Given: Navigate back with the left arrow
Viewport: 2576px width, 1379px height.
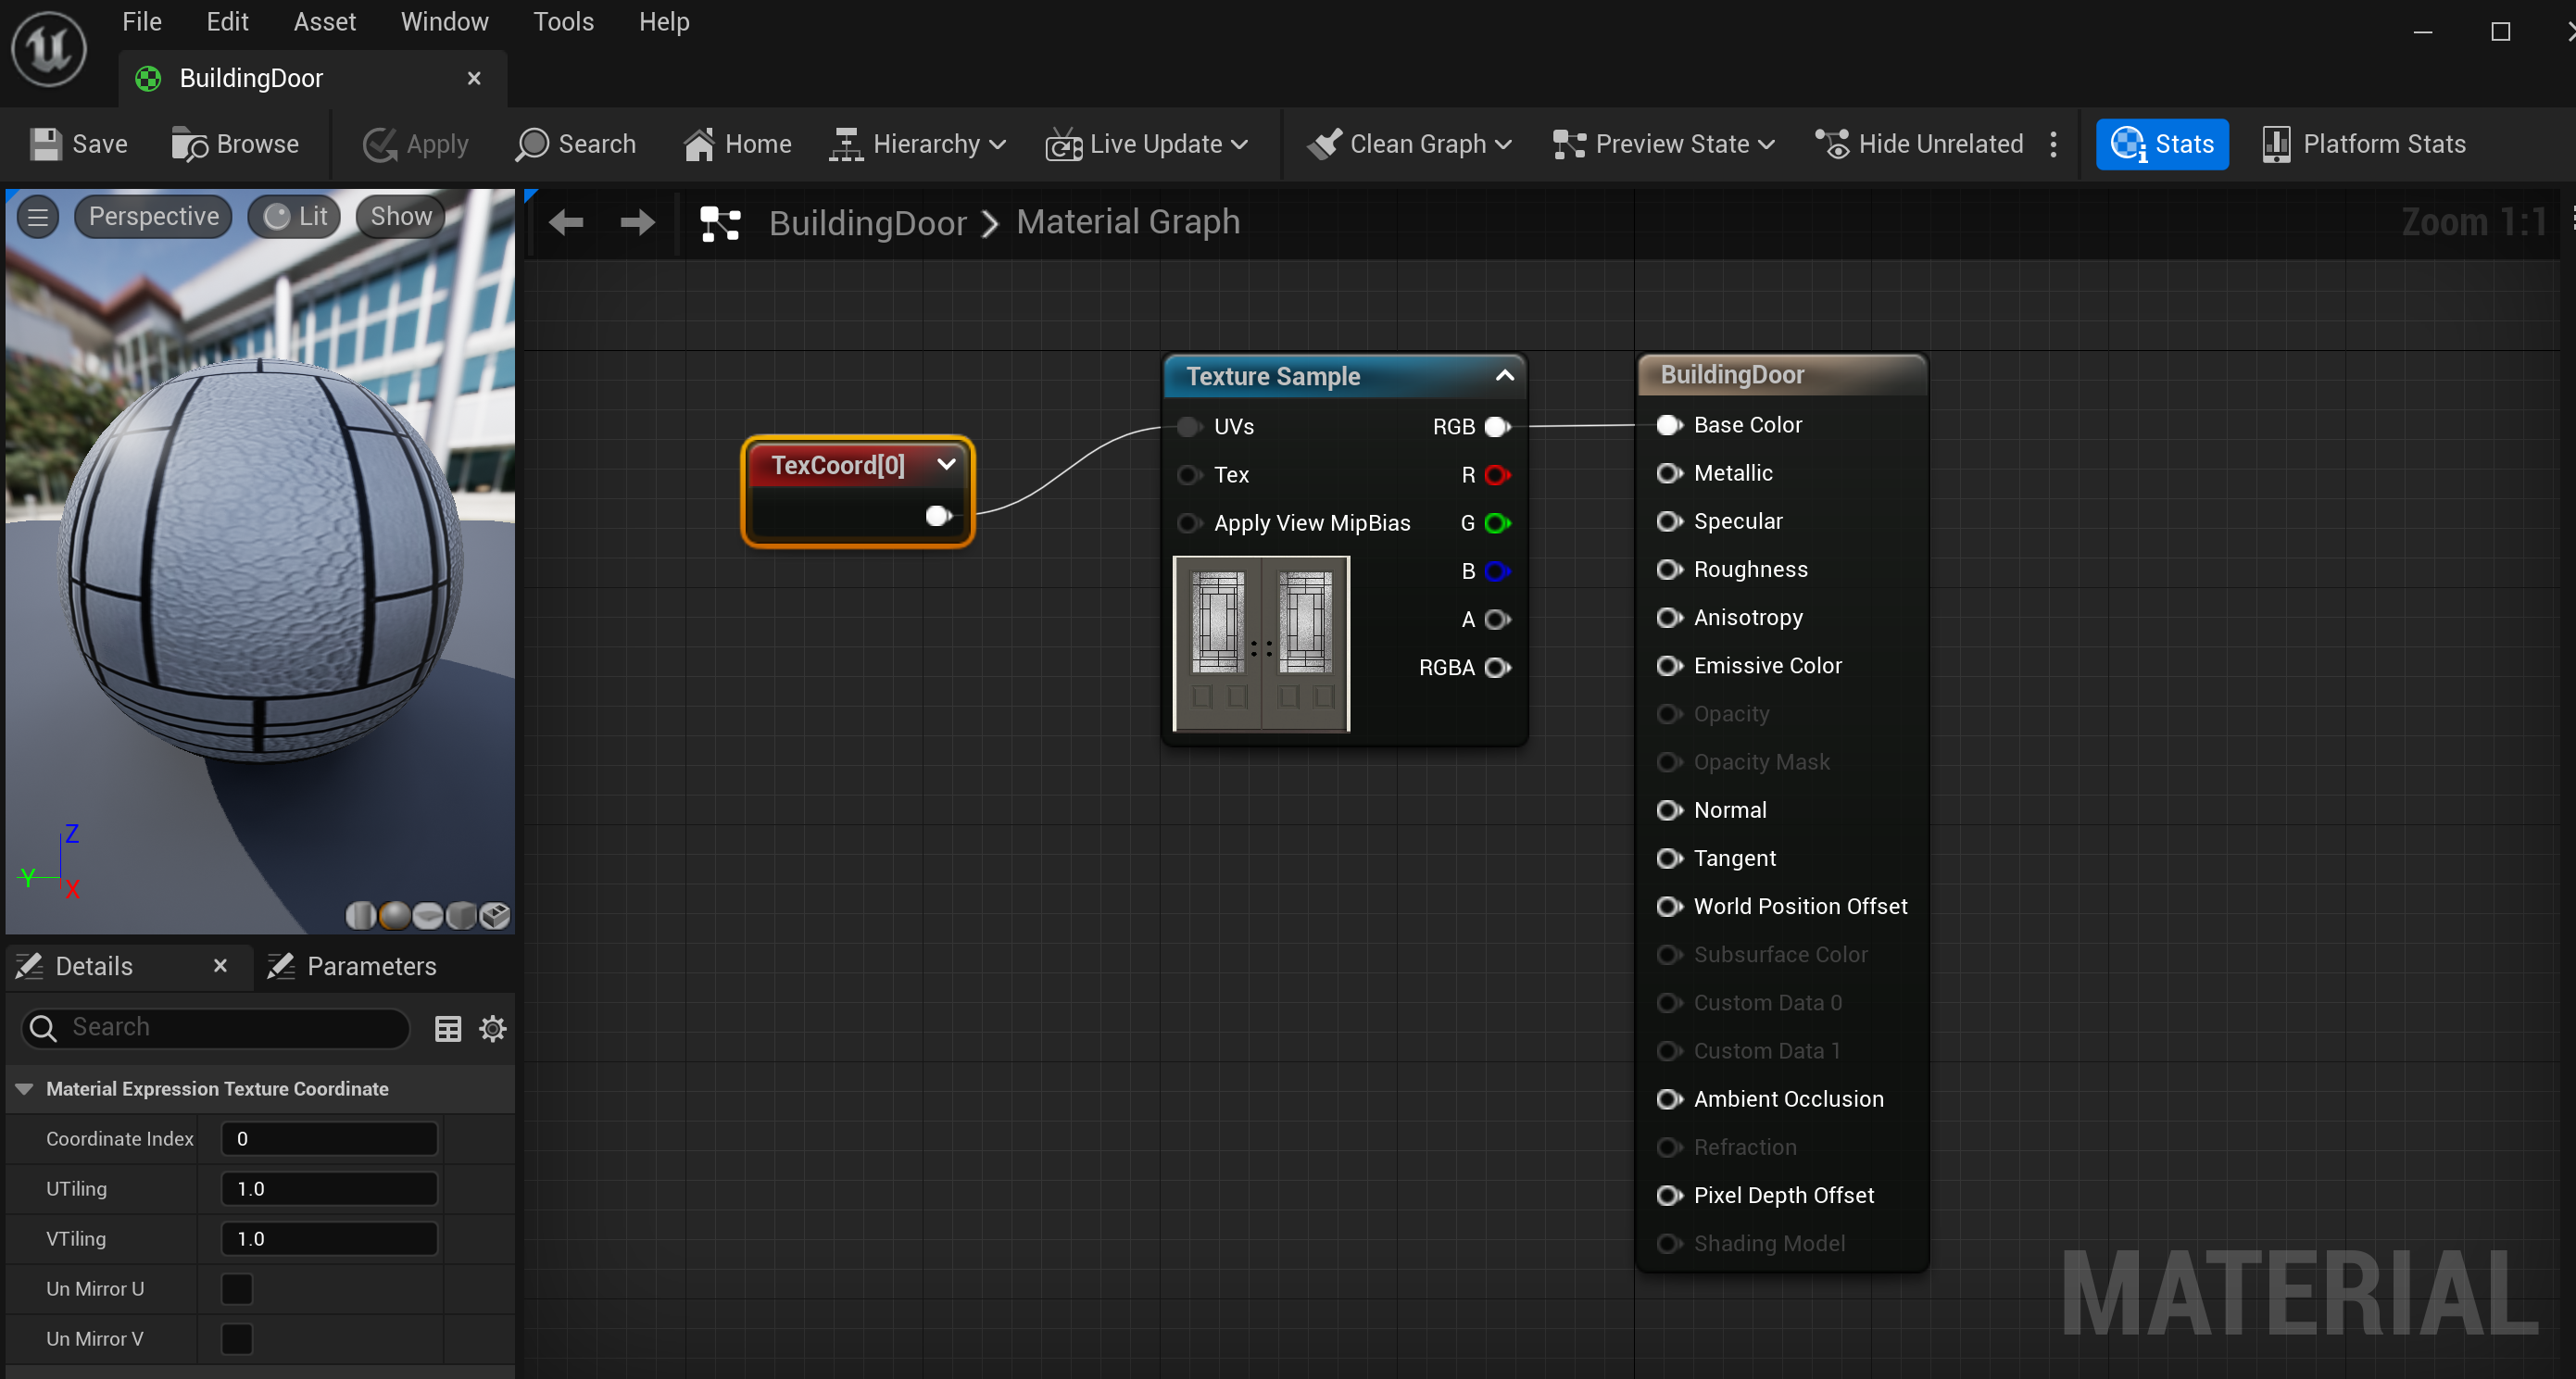Looking at the screenshot, I should [x=566, y=222].
